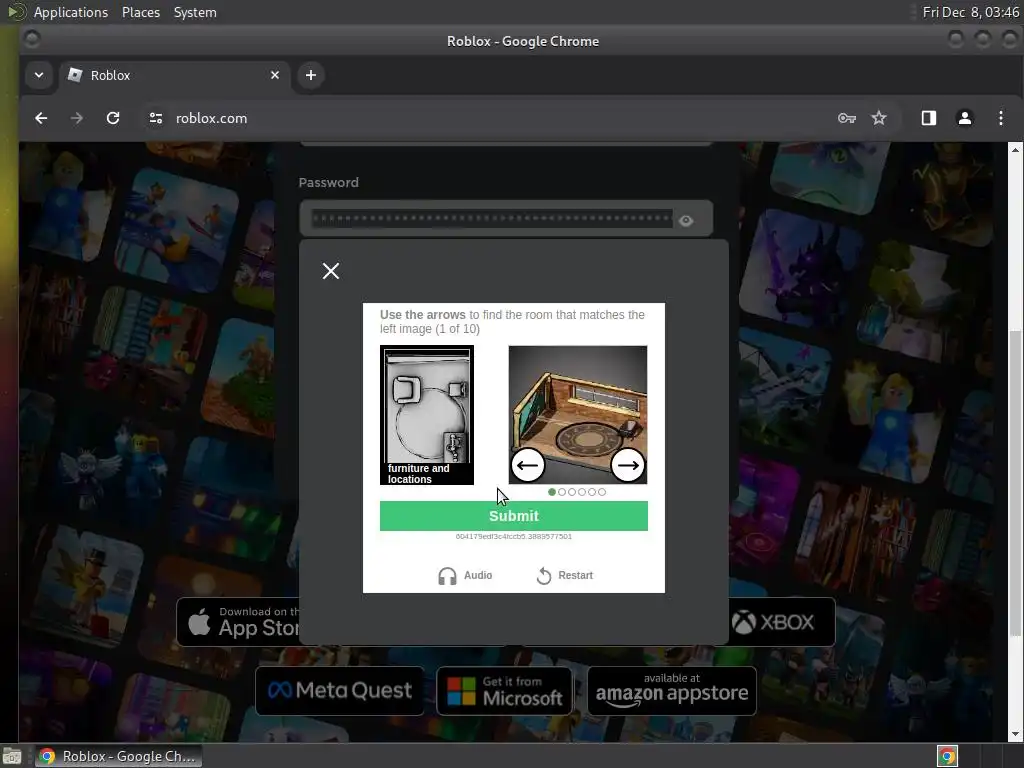The width and height of the screenshot is (1024, 768).
Task: Toggle password visibility eye icon
Action: point(686,221)
